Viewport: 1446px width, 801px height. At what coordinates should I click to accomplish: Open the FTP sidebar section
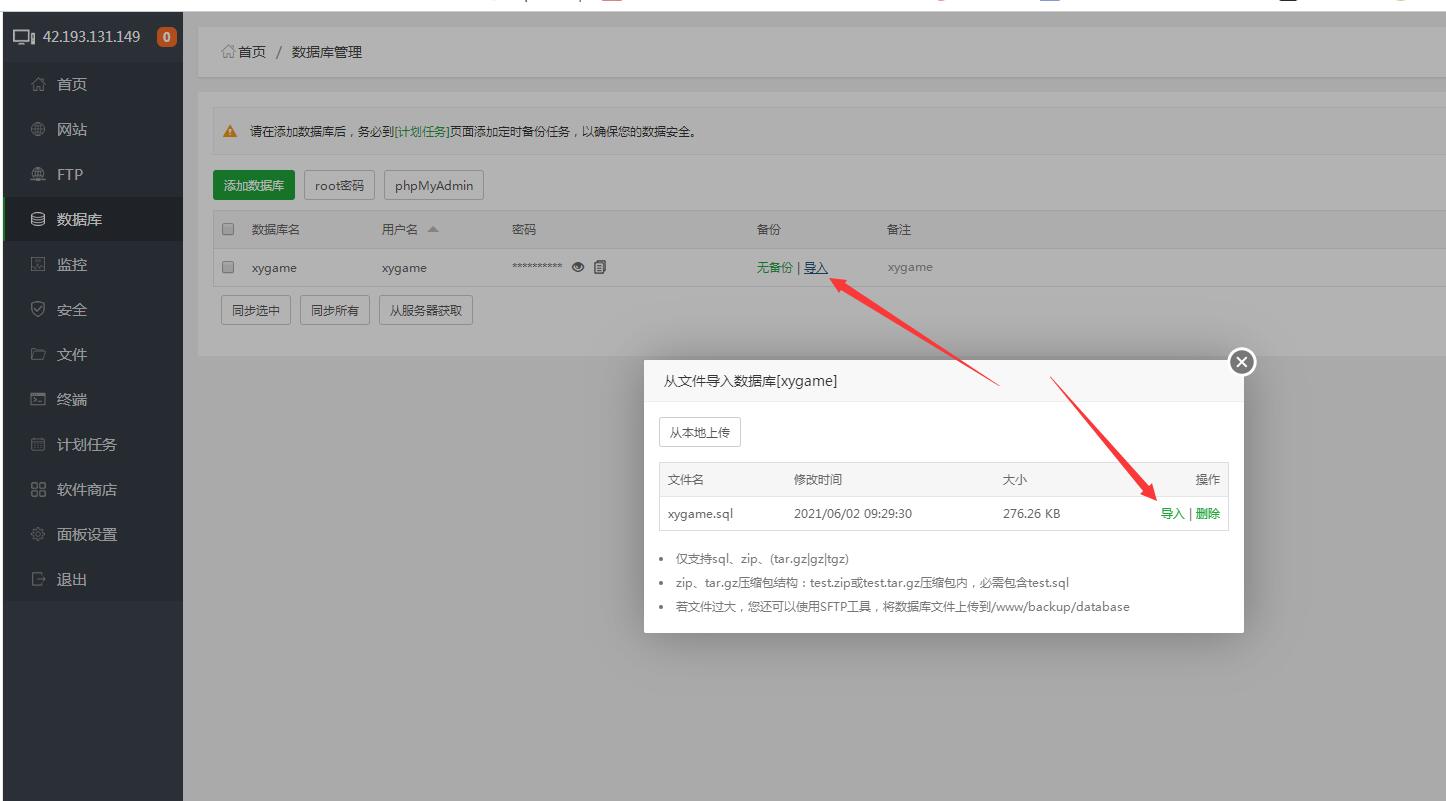70,175
